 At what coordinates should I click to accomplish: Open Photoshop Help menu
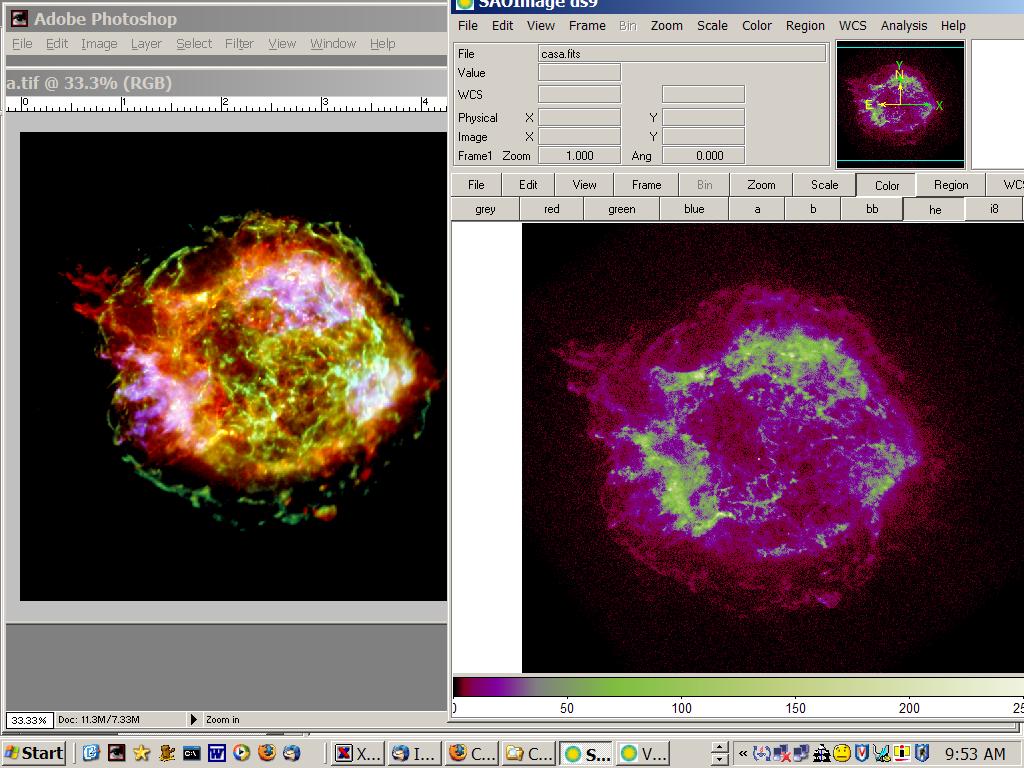[383, 44]
